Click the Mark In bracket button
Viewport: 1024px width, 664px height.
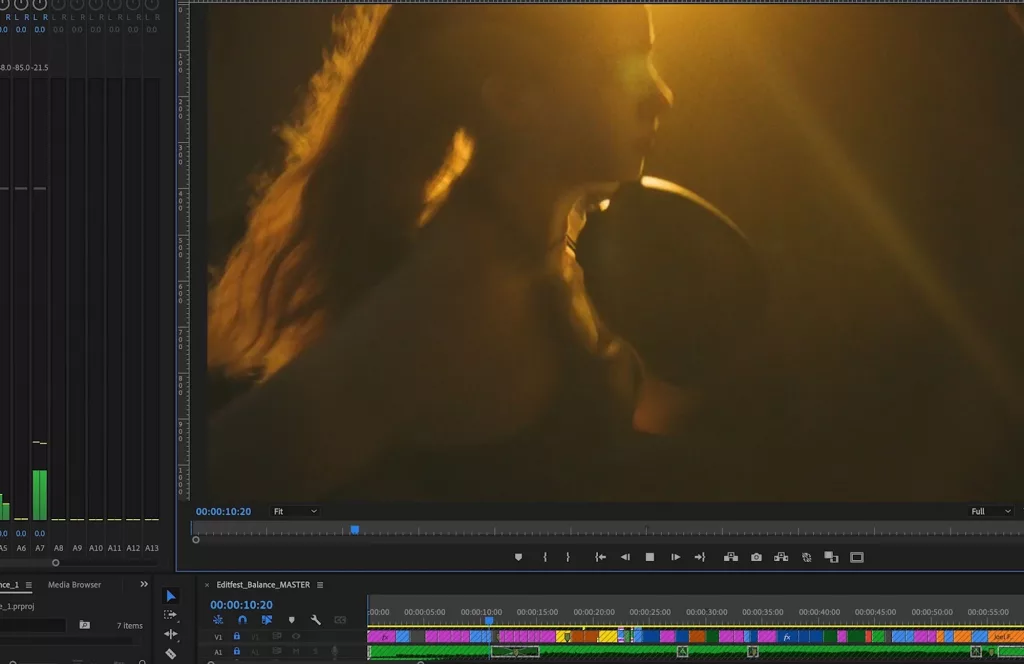coord(545,557)
